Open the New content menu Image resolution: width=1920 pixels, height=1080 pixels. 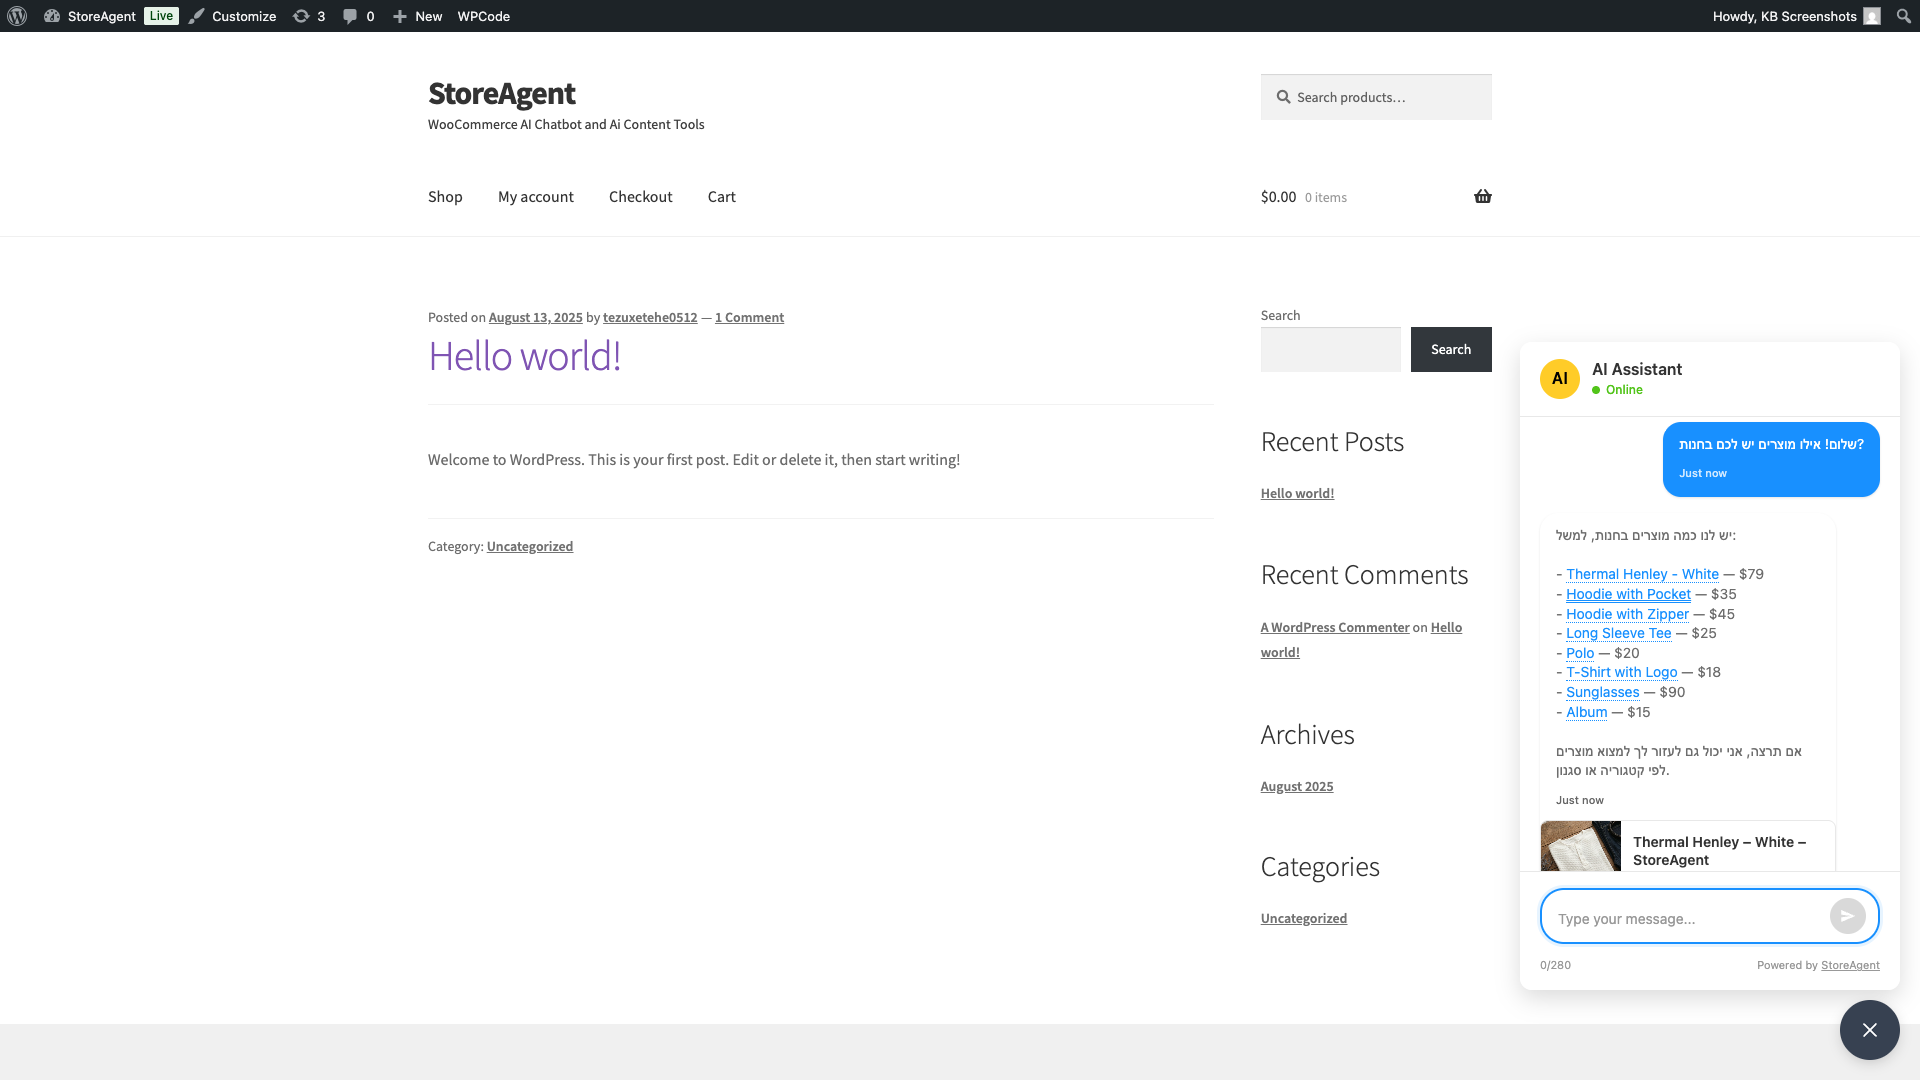(417, 16)
